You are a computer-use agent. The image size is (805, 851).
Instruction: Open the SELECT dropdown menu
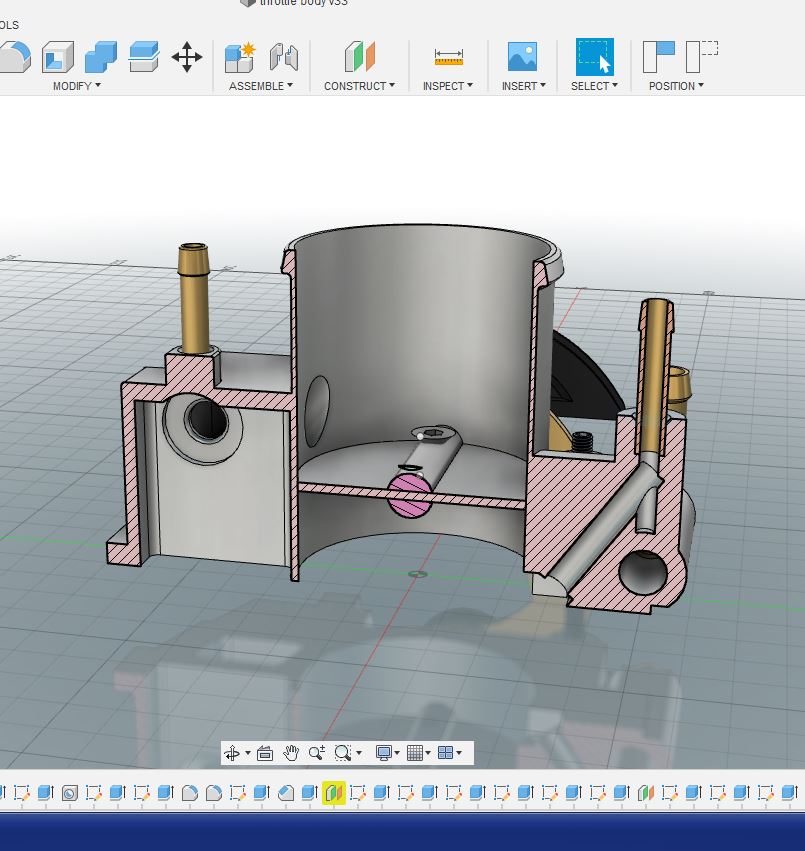[594, 86]
